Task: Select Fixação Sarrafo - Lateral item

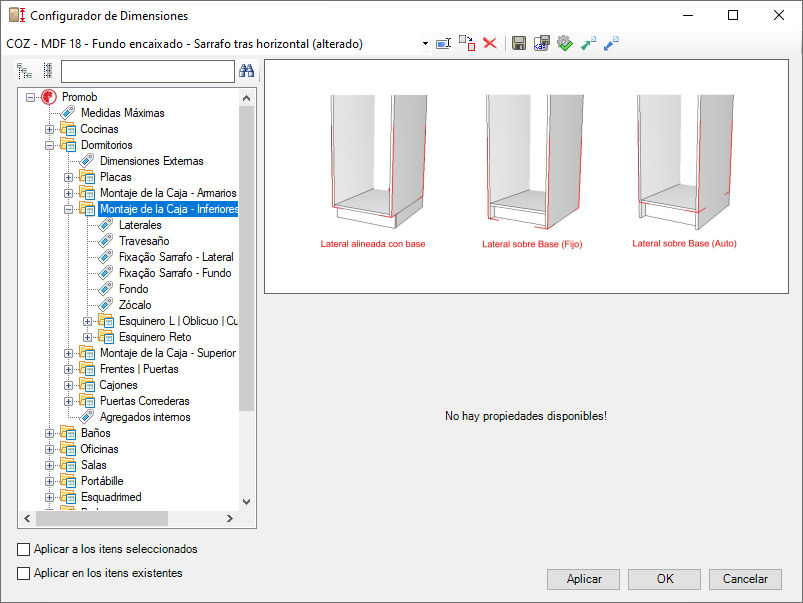Action: (x=176, y=257)
